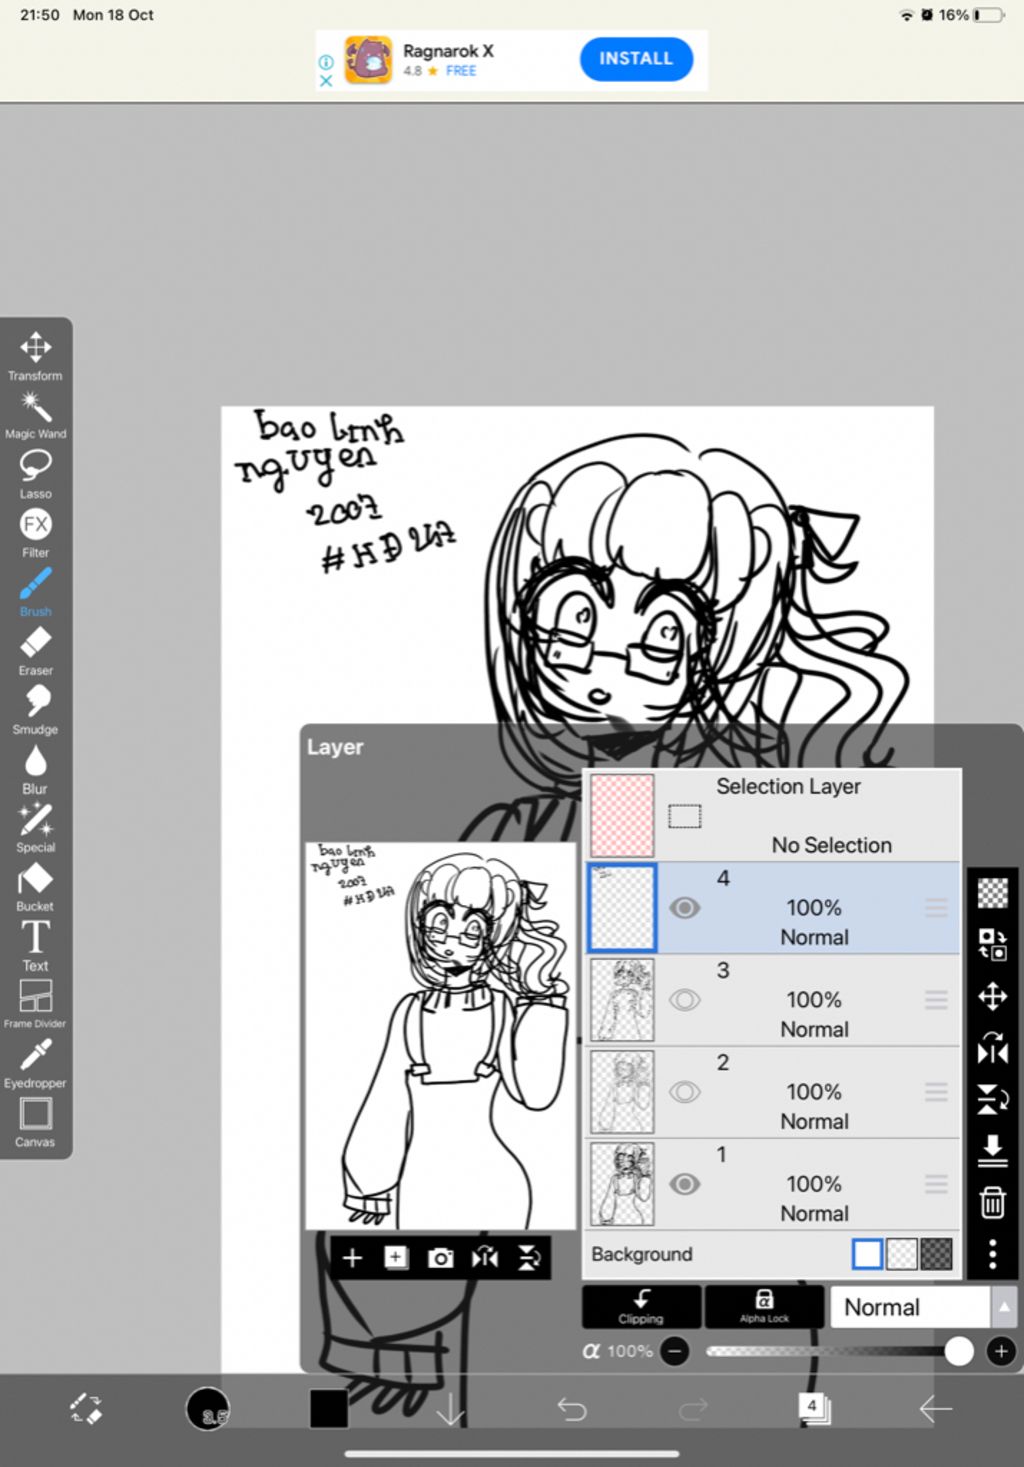
Task: Tap the layer 4 reorder handle
Action: (937, 908)
